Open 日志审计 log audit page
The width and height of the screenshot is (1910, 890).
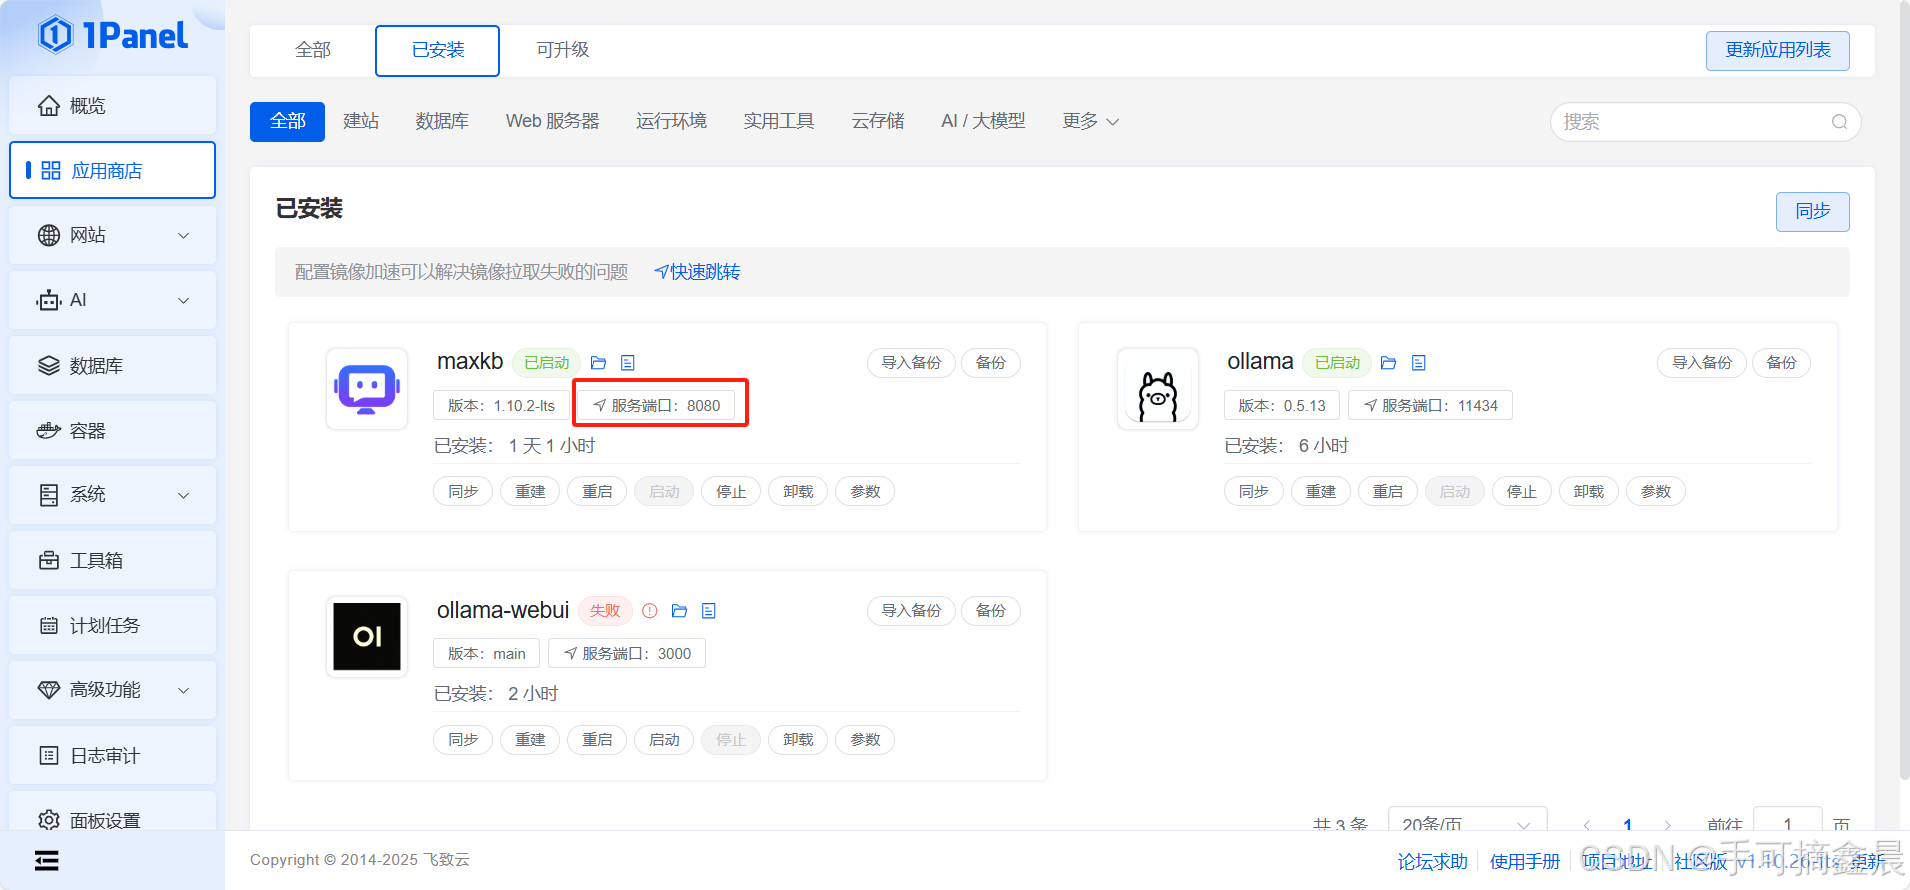(x=113, y=756)
